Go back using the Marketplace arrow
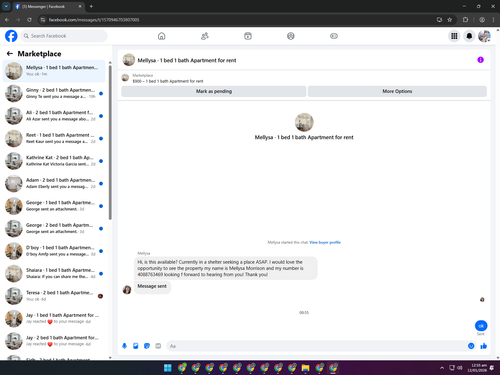 click(x=10, y=54)
